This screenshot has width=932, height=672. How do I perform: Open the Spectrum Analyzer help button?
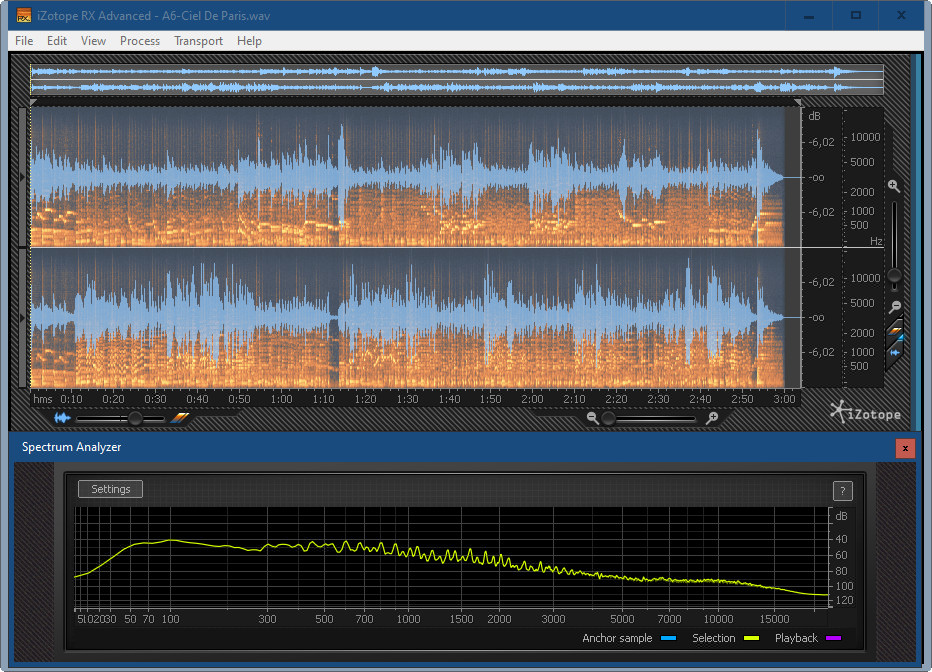[842, 491]
